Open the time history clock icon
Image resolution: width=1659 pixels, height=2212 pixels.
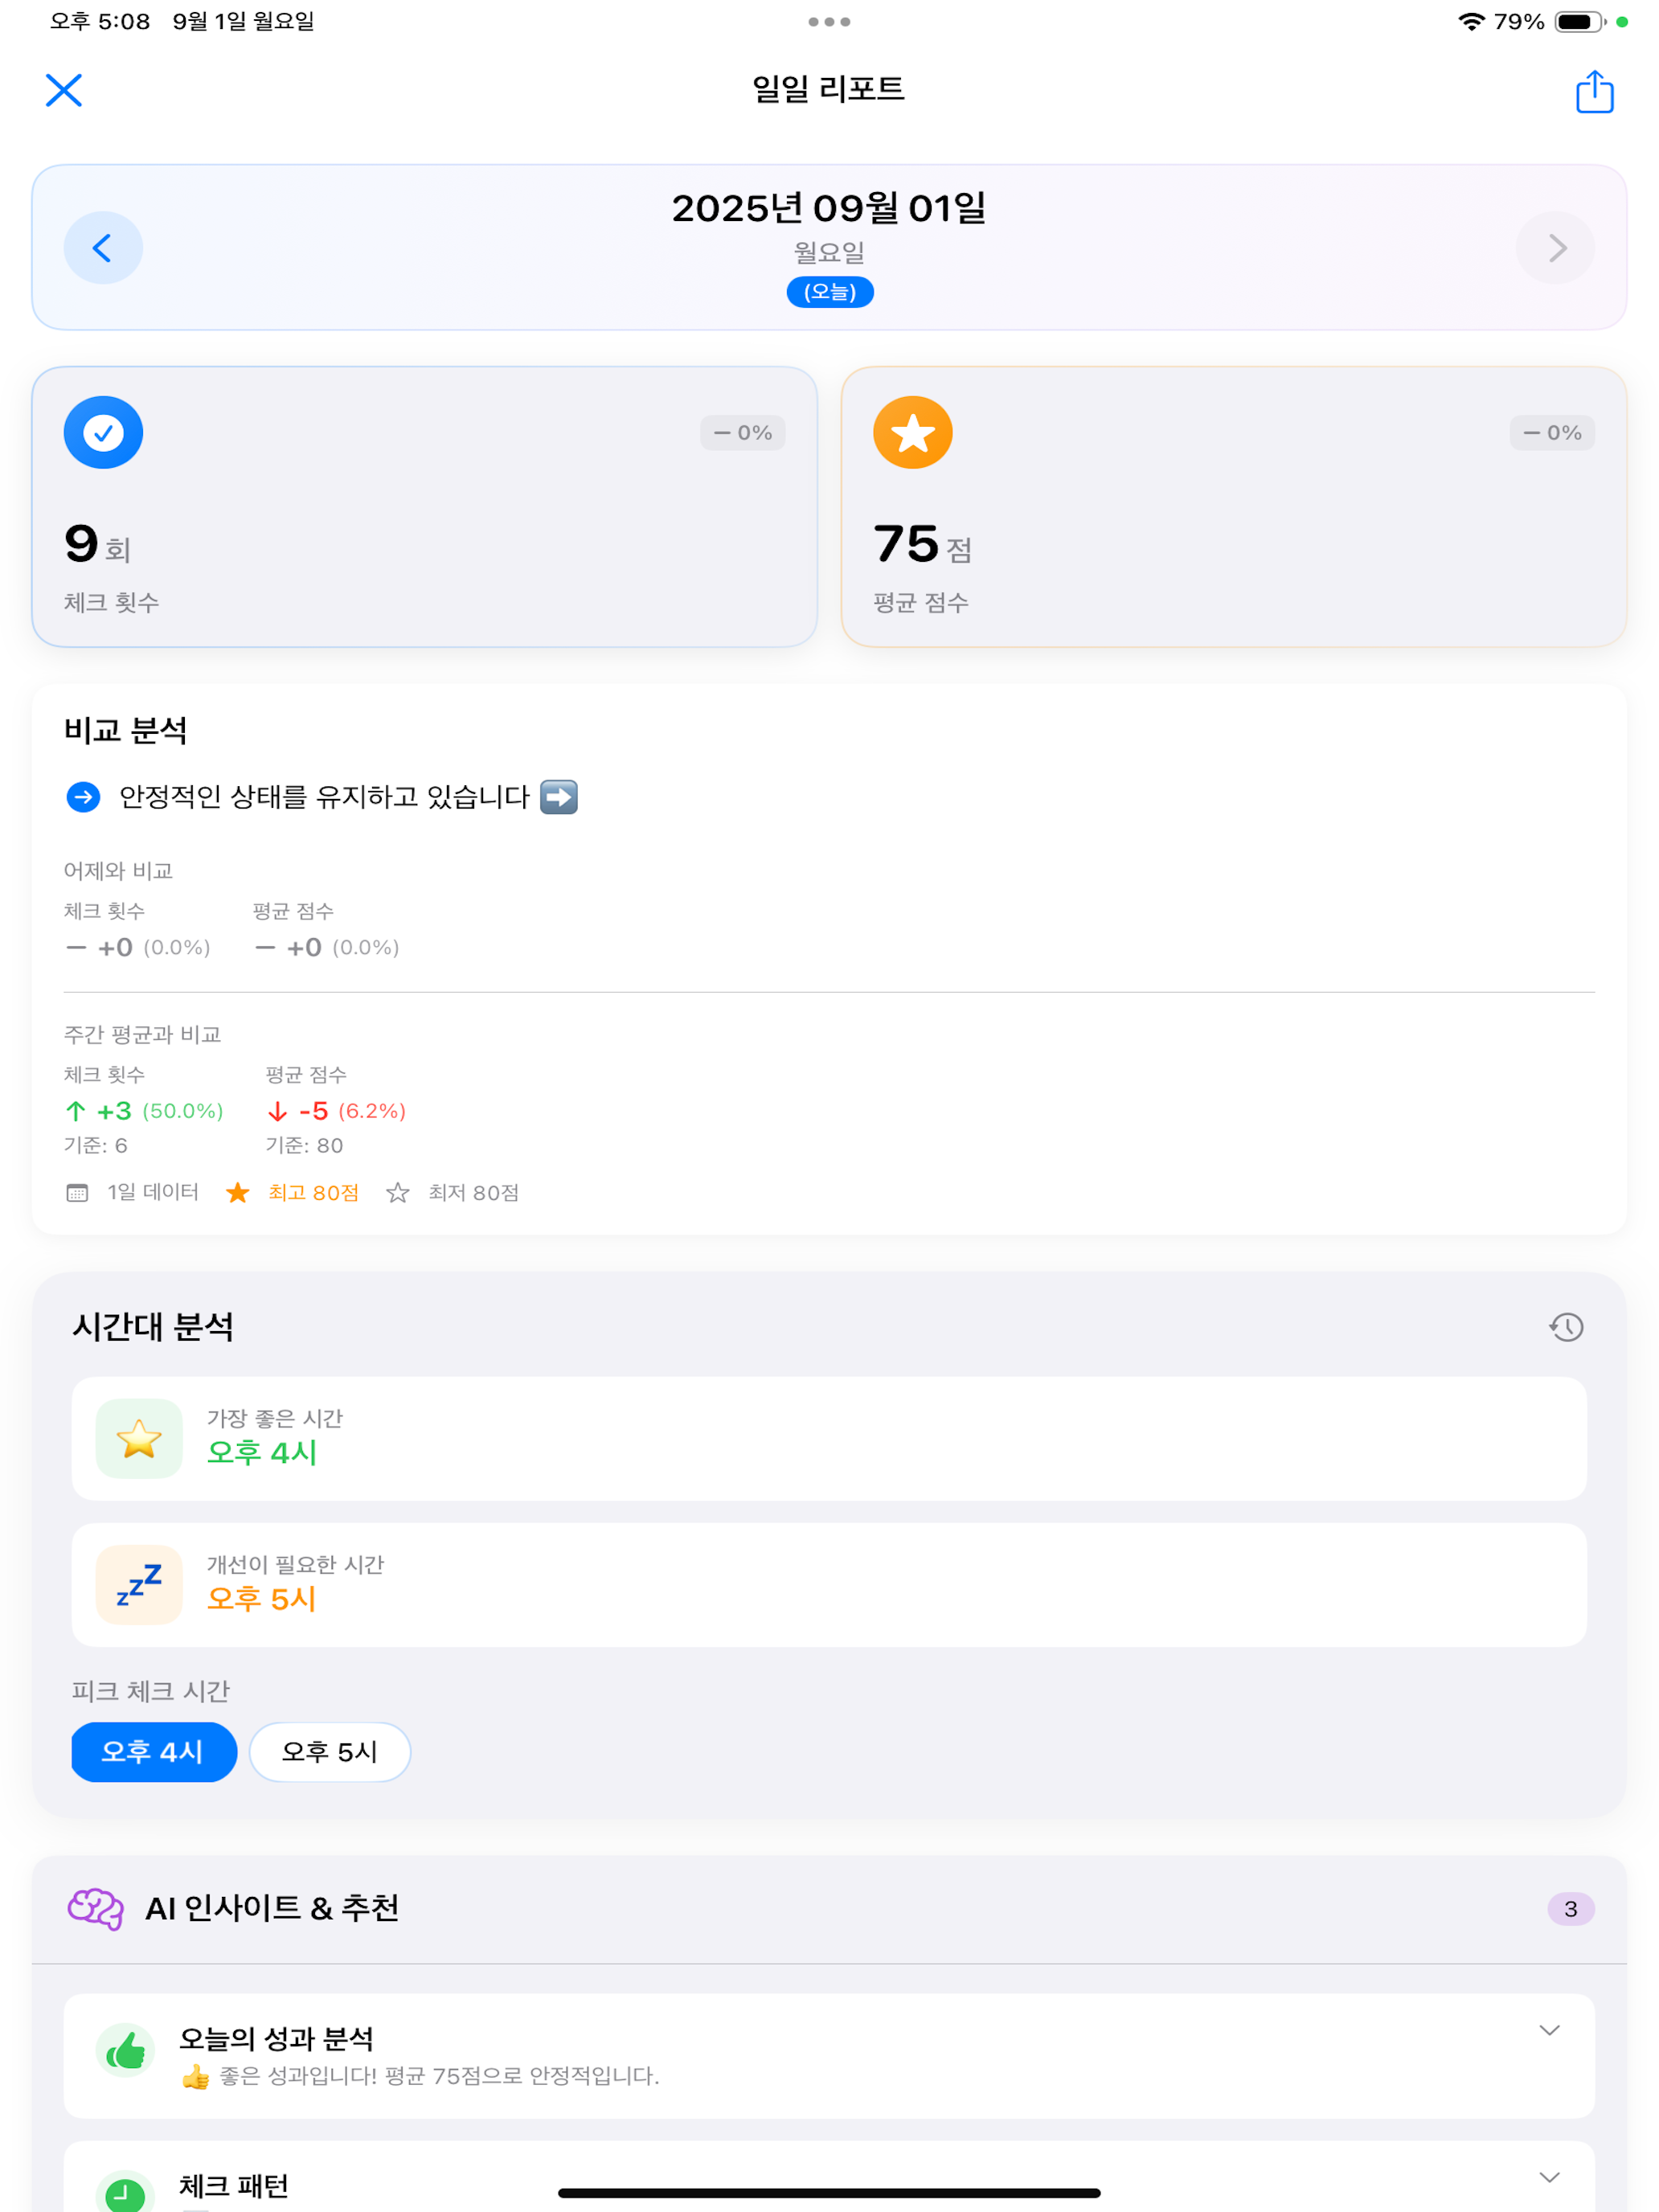coord(1566,1327)
